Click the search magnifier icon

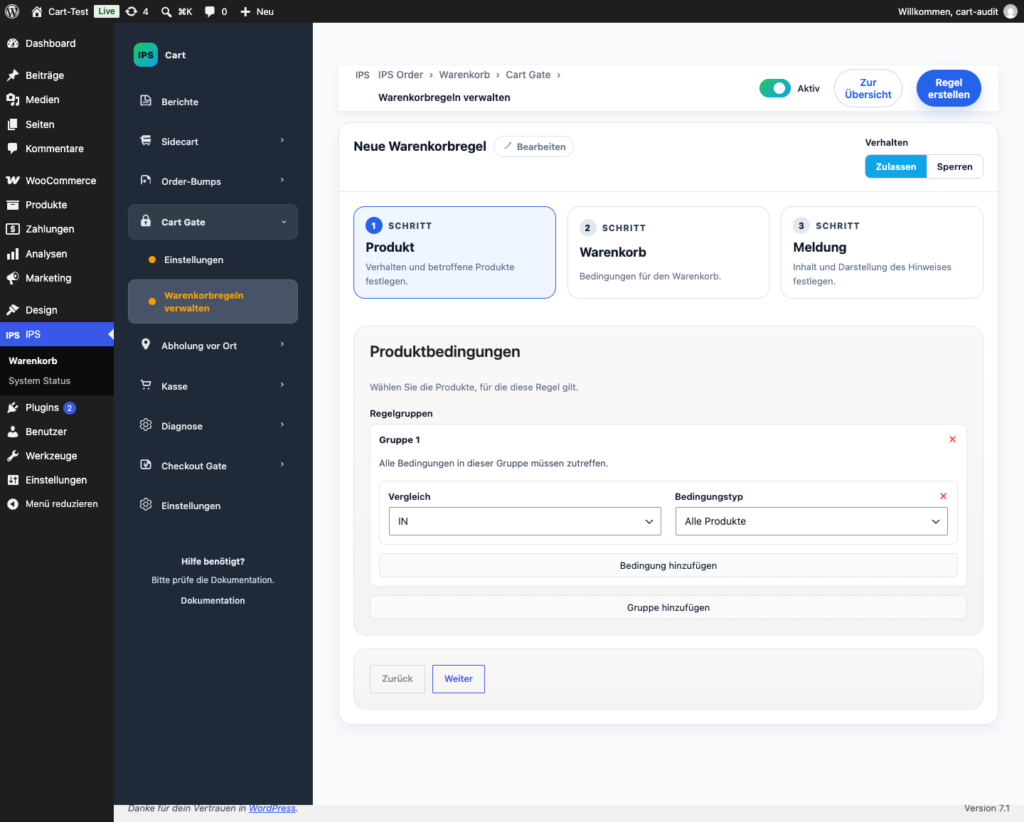(x=167, y=11)
